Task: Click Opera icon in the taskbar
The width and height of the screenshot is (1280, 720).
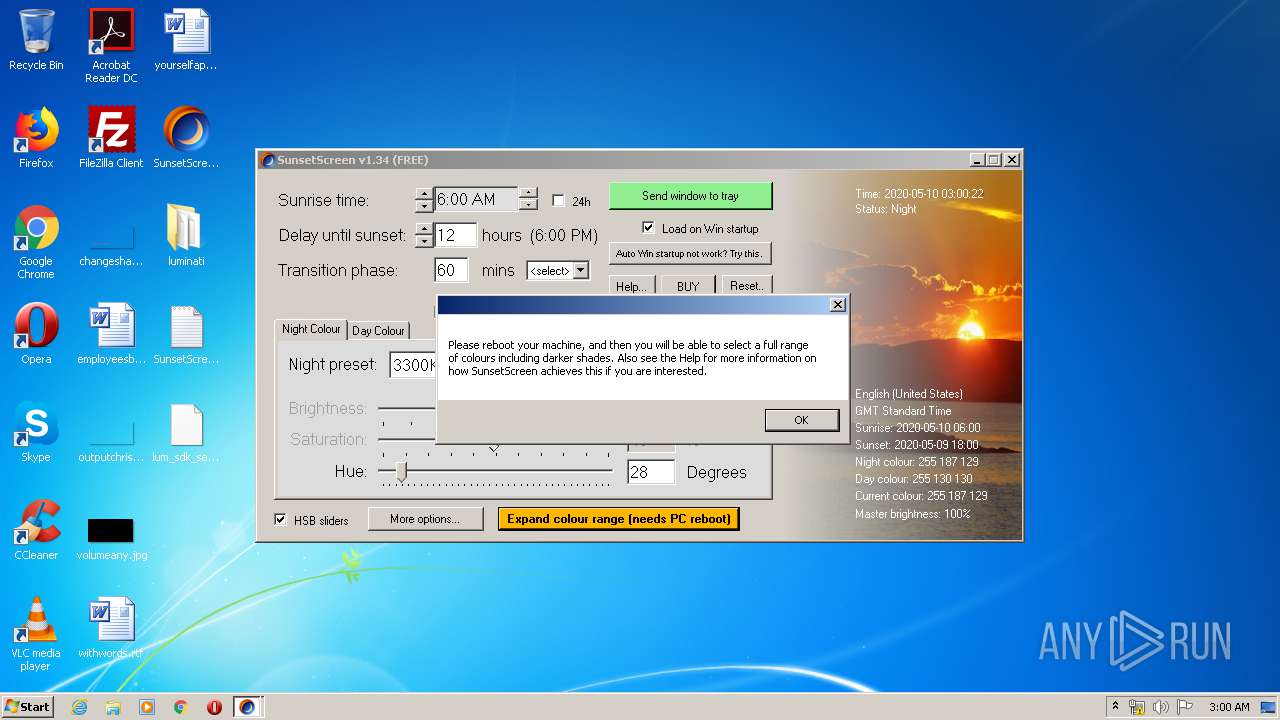Action: click(x=214, y=707)
